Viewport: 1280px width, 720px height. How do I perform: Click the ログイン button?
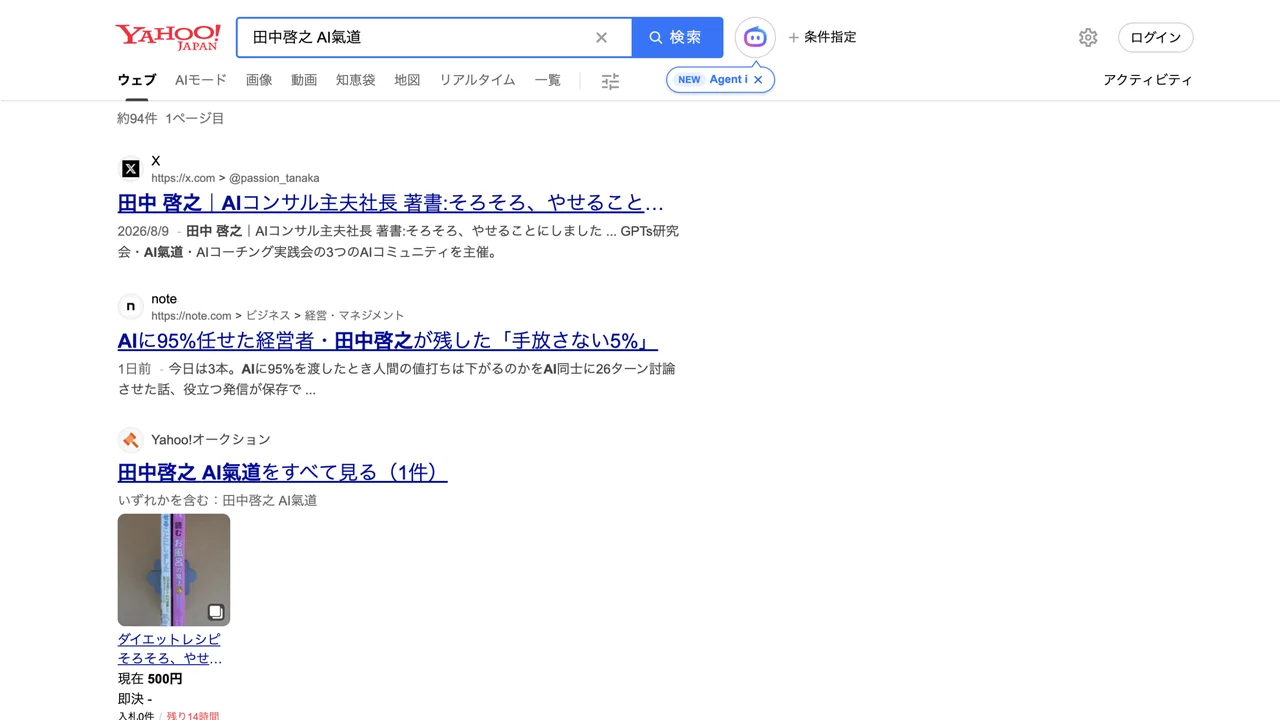click(x=1156, y=37)
